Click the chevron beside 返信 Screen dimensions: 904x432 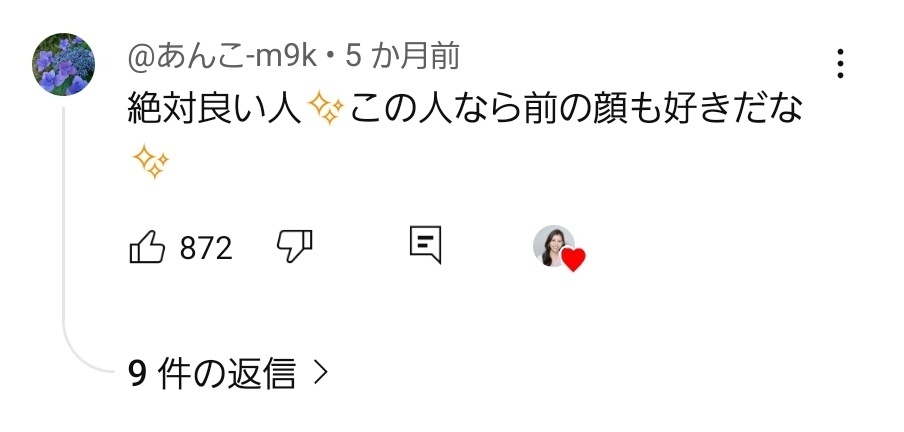[320, 373]
